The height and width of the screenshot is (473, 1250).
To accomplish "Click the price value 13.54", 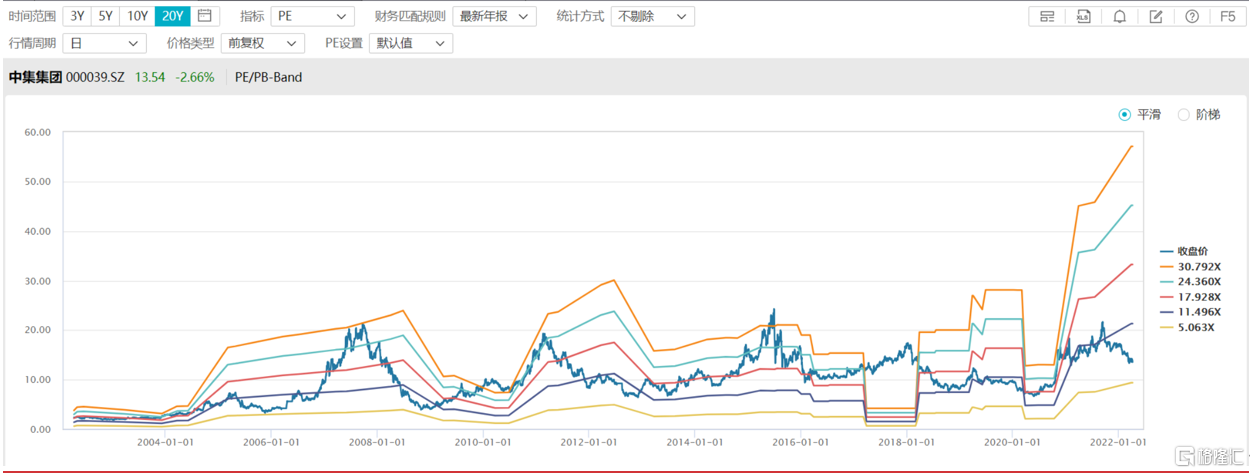I will pyautogui.click(x=150, y=77).
